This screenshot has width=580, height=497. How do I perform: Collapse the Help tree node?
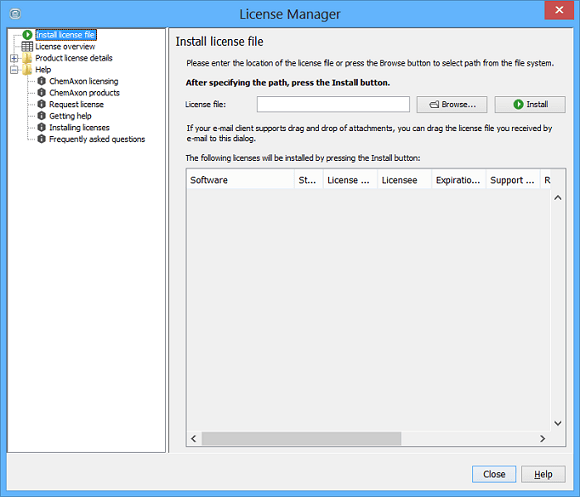(x=14, y=70)
